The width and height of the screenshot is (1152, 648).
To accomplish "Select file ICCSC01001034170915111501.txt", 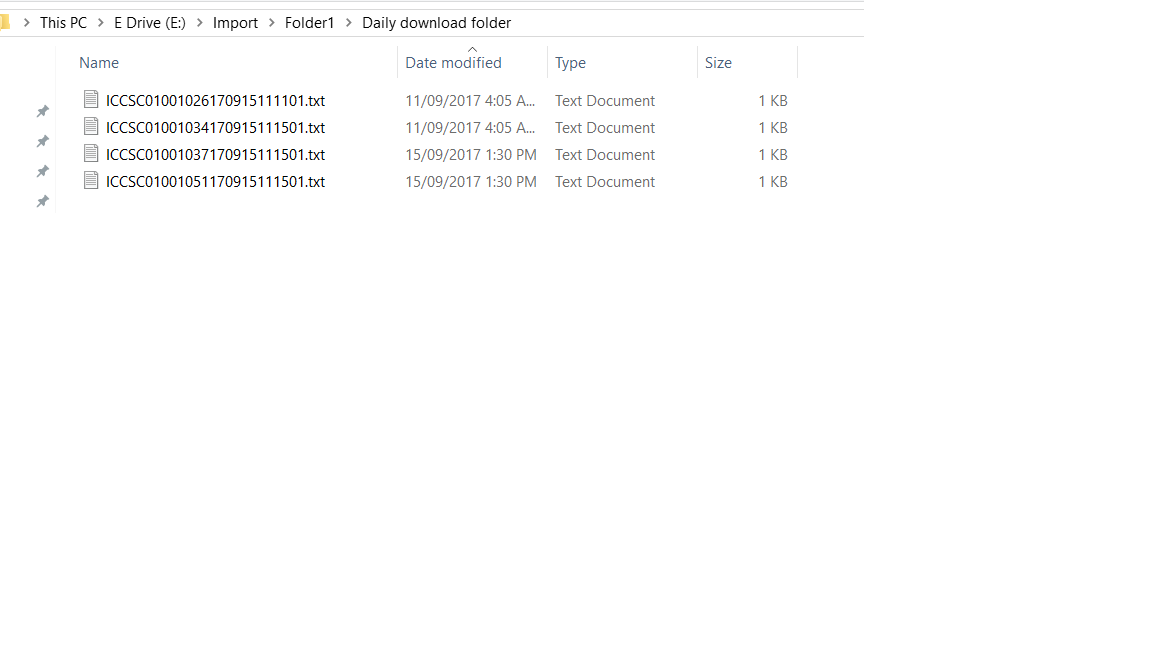I will pos(215,128).
